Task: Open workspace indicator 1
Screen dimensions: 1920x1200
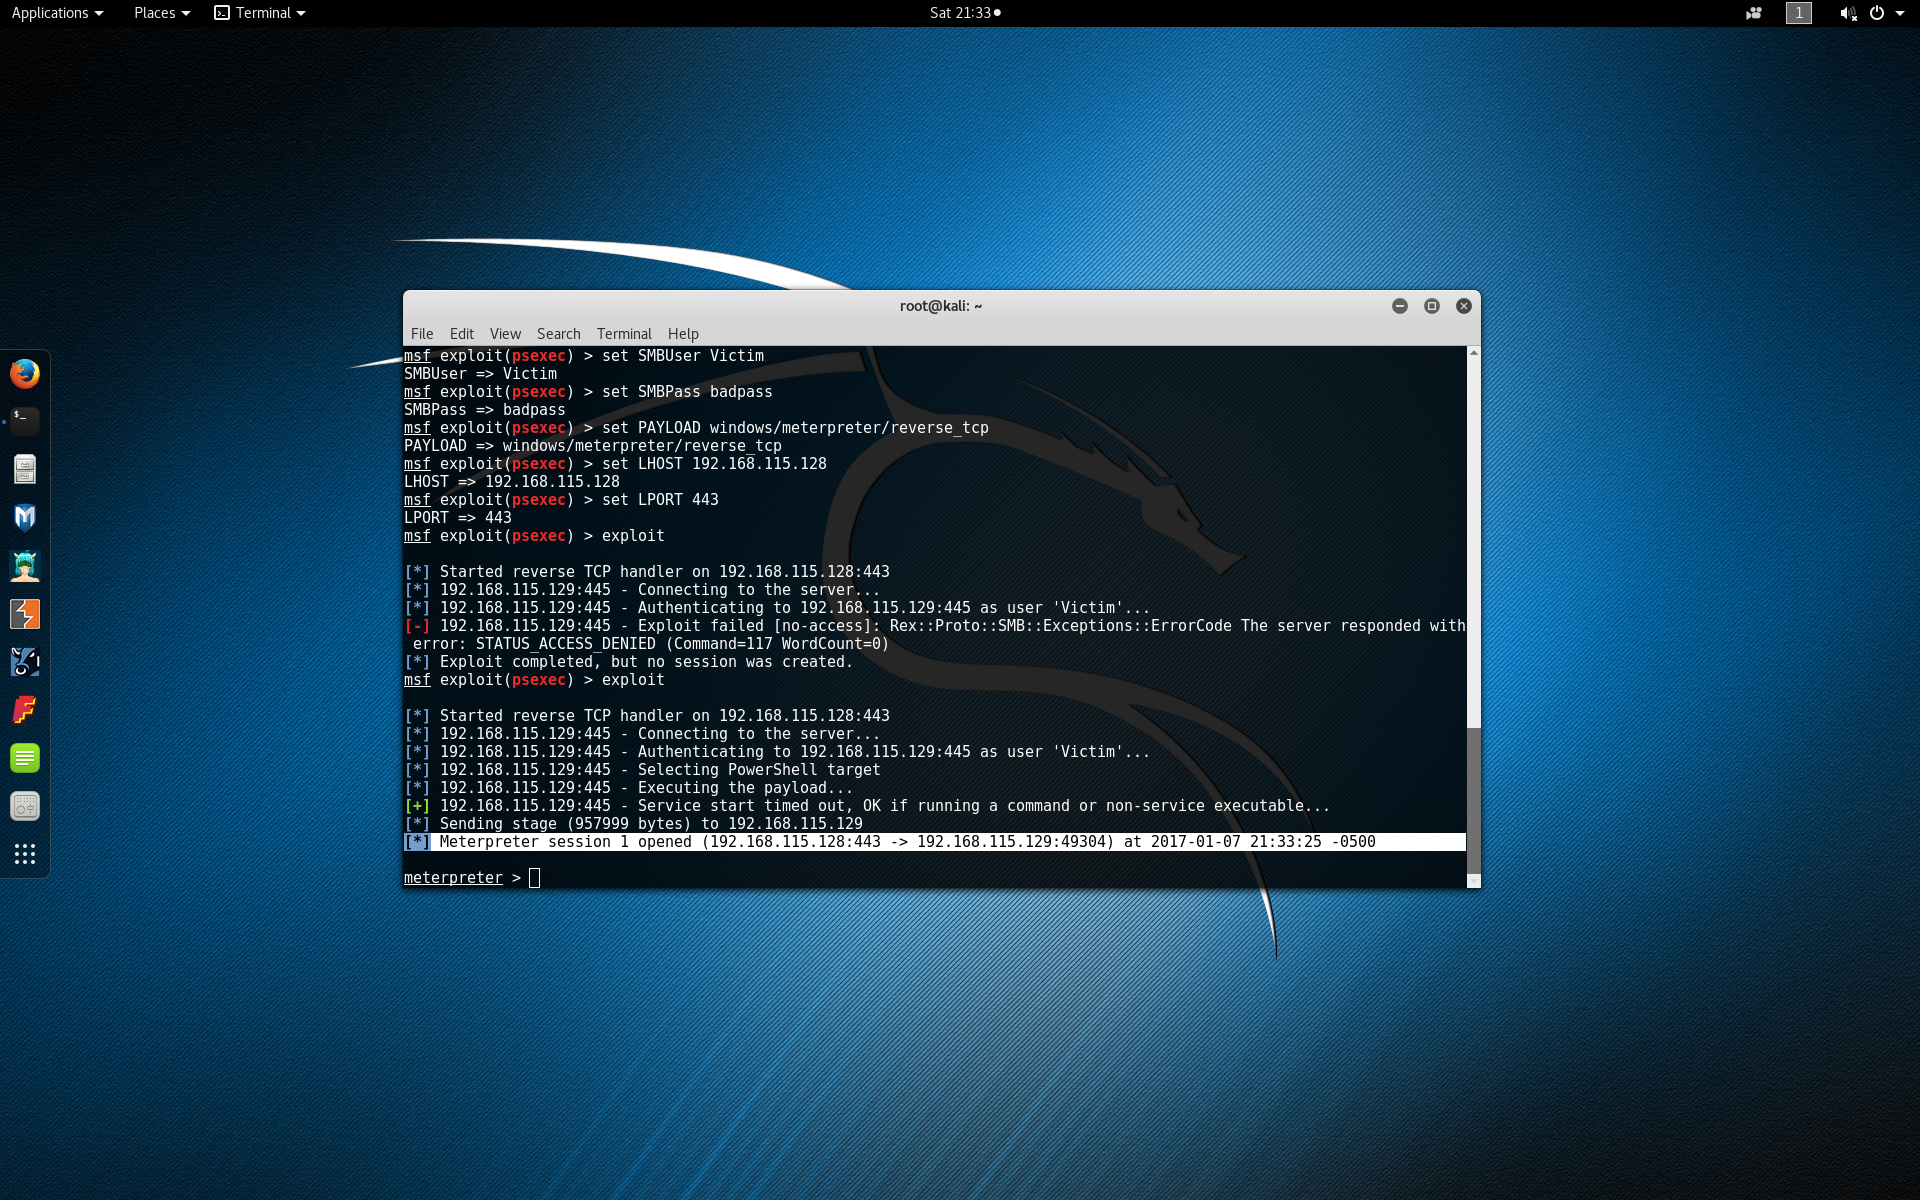Action: point(1799,13)
